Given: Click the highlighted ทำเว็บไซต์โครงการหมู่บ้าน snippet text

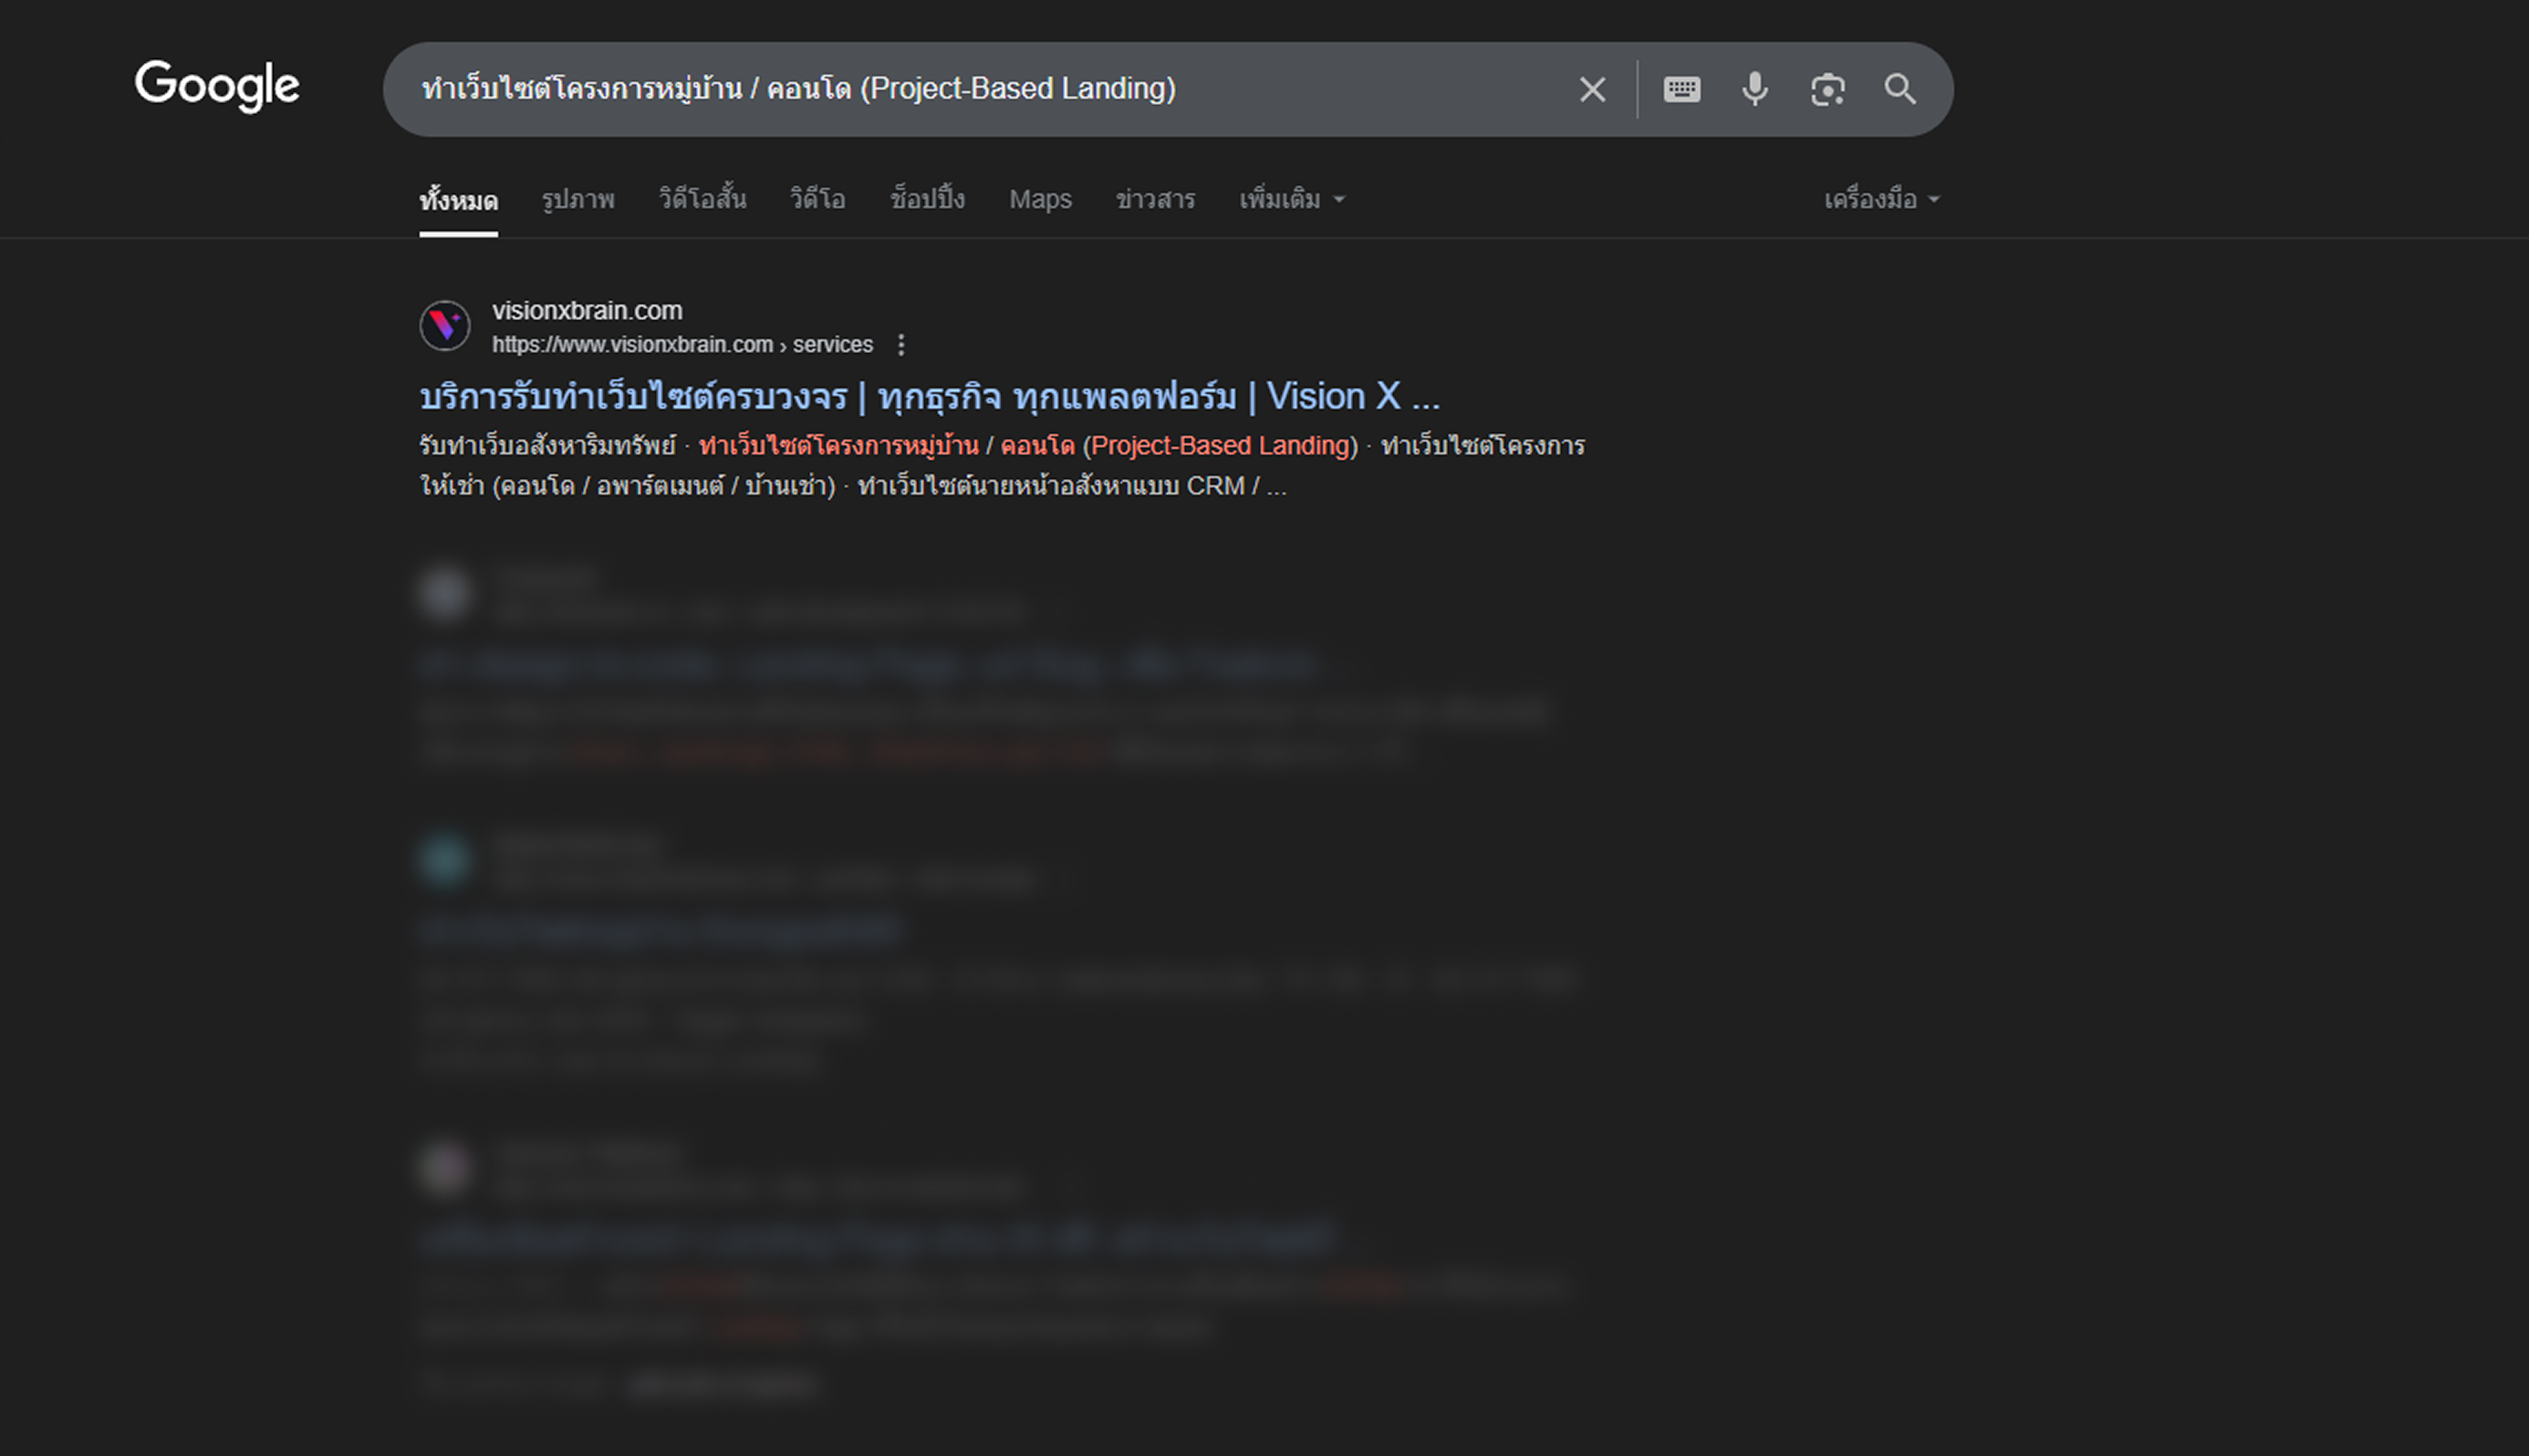Looking at the screenshot, I should [x=838, y=446].
